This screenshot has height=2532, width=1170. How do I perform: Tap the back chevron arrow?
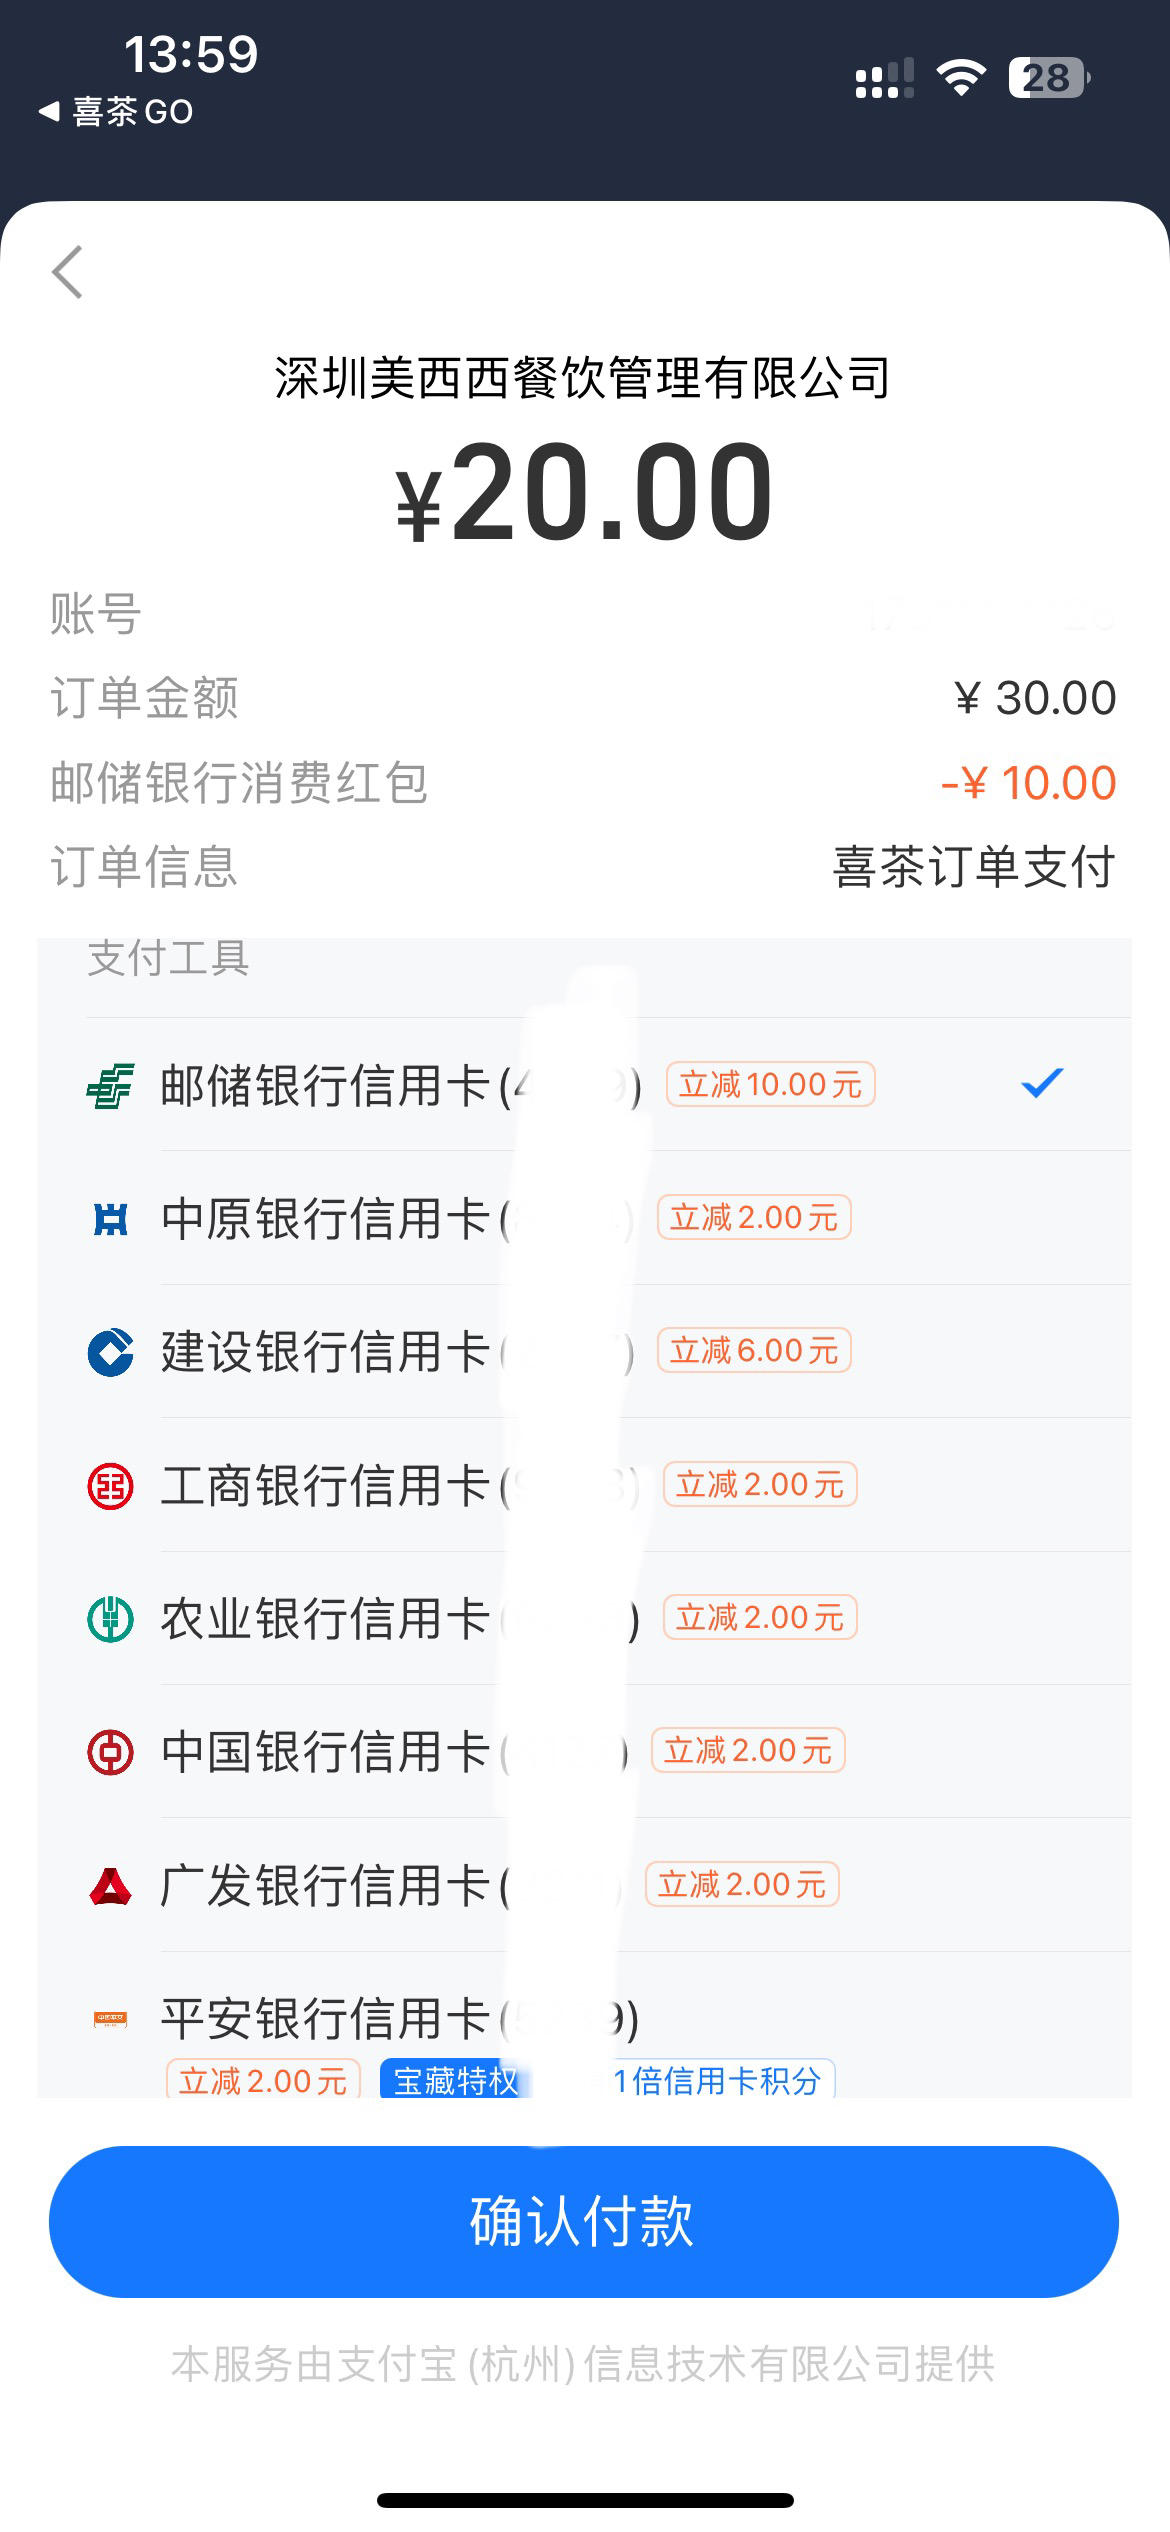(x=67, y=272)
